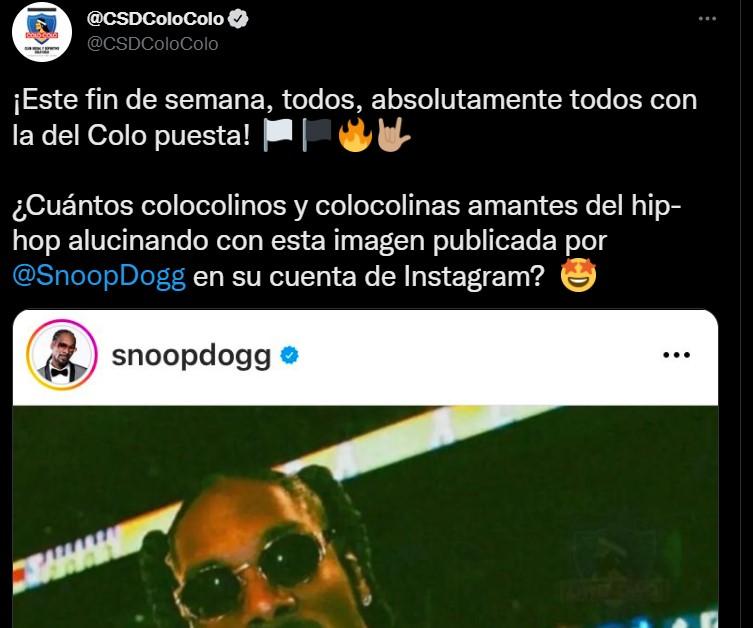Click the faint Colo-Colo watermark on photo
This screenshot has width=753, height=628.
pos(617,565)
